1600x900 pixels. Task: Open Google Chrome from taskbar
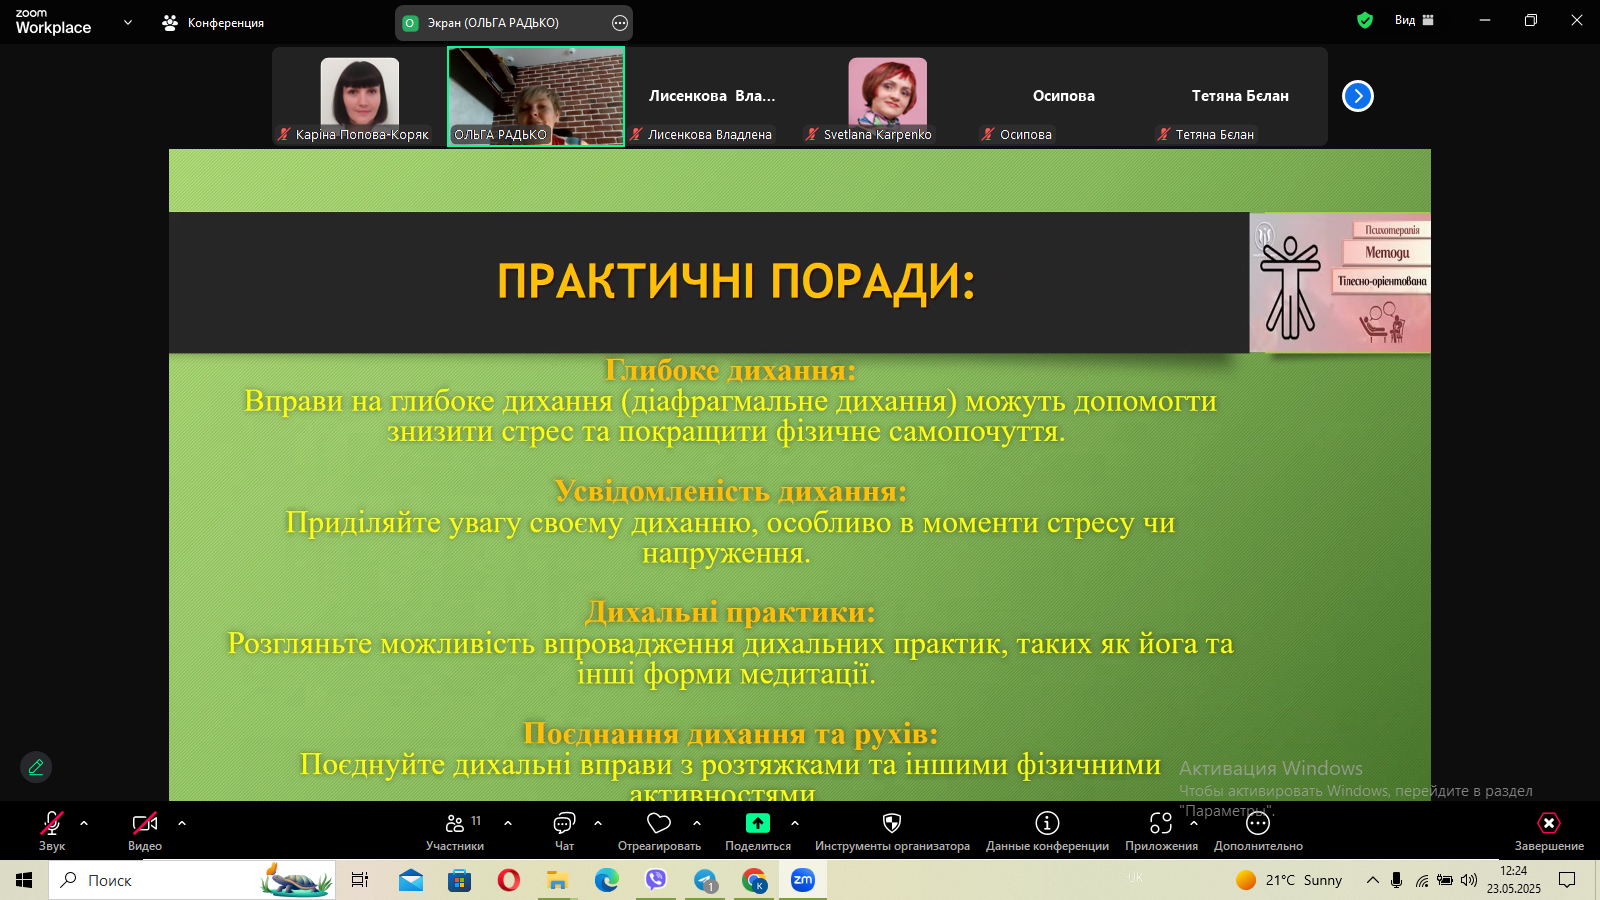click(x=754, y=880)
